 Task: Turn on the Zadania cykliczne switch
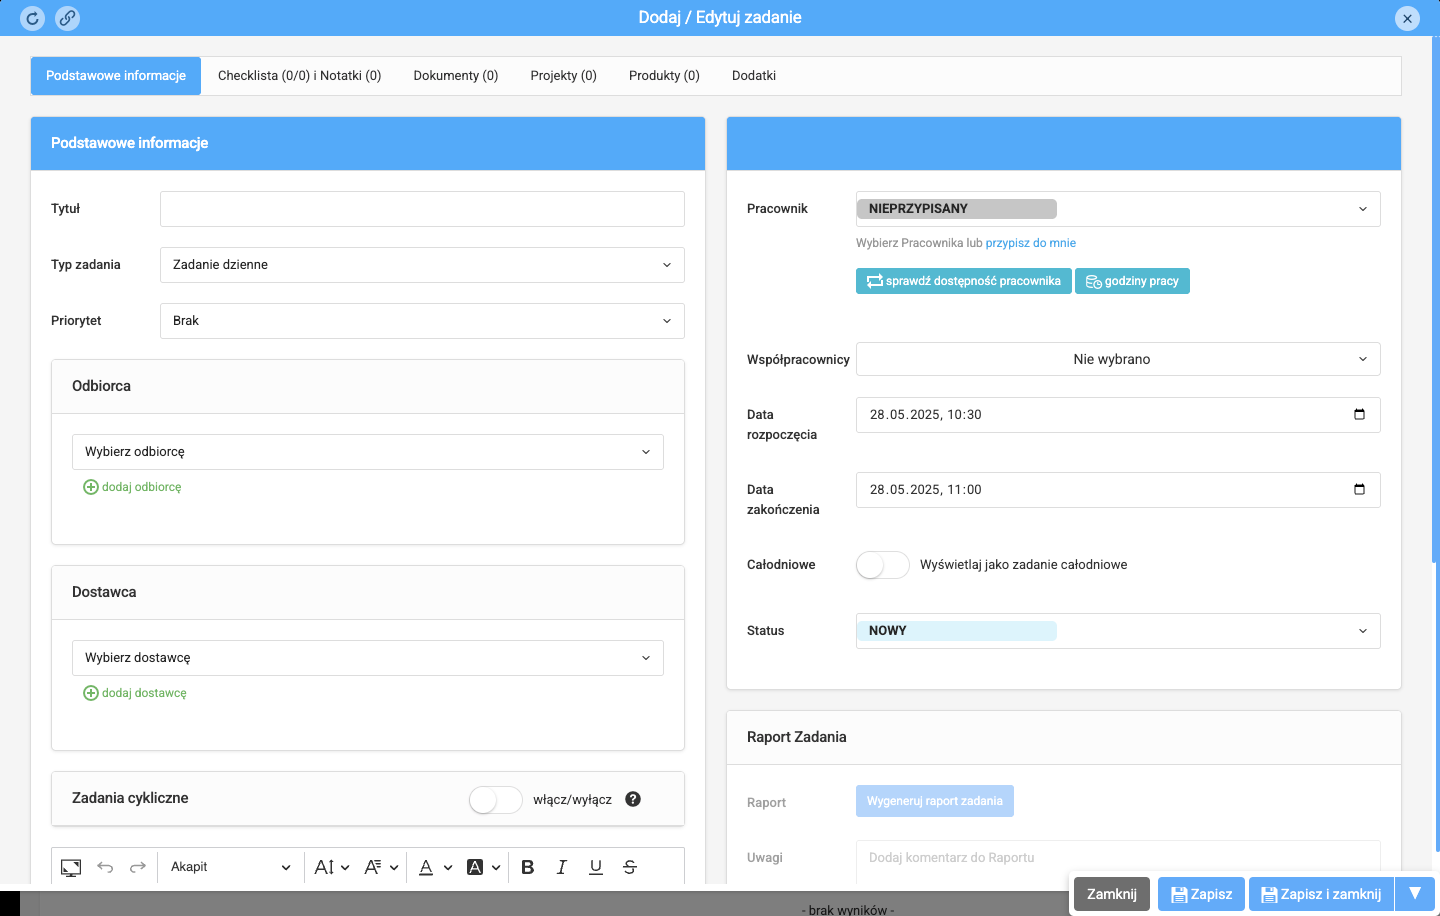point(495,800)
